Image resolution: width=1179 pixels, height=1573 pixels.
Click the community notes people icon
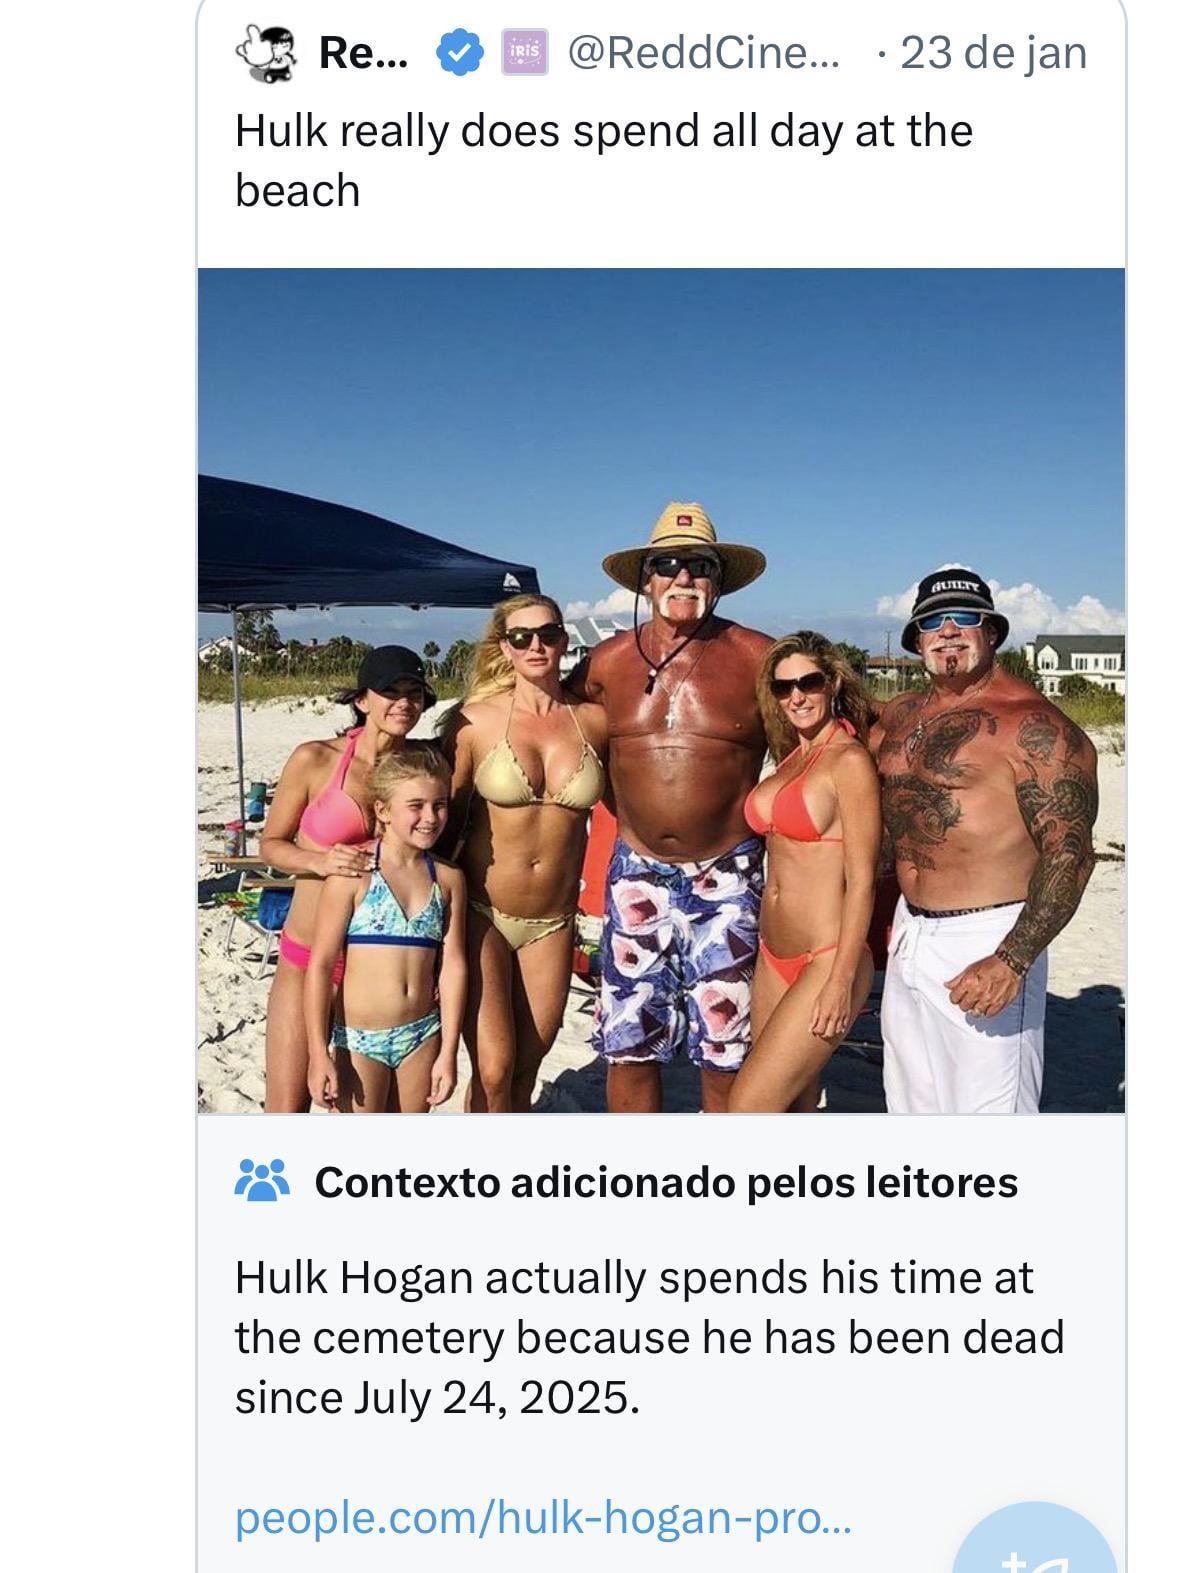(x=262, y=1181)
